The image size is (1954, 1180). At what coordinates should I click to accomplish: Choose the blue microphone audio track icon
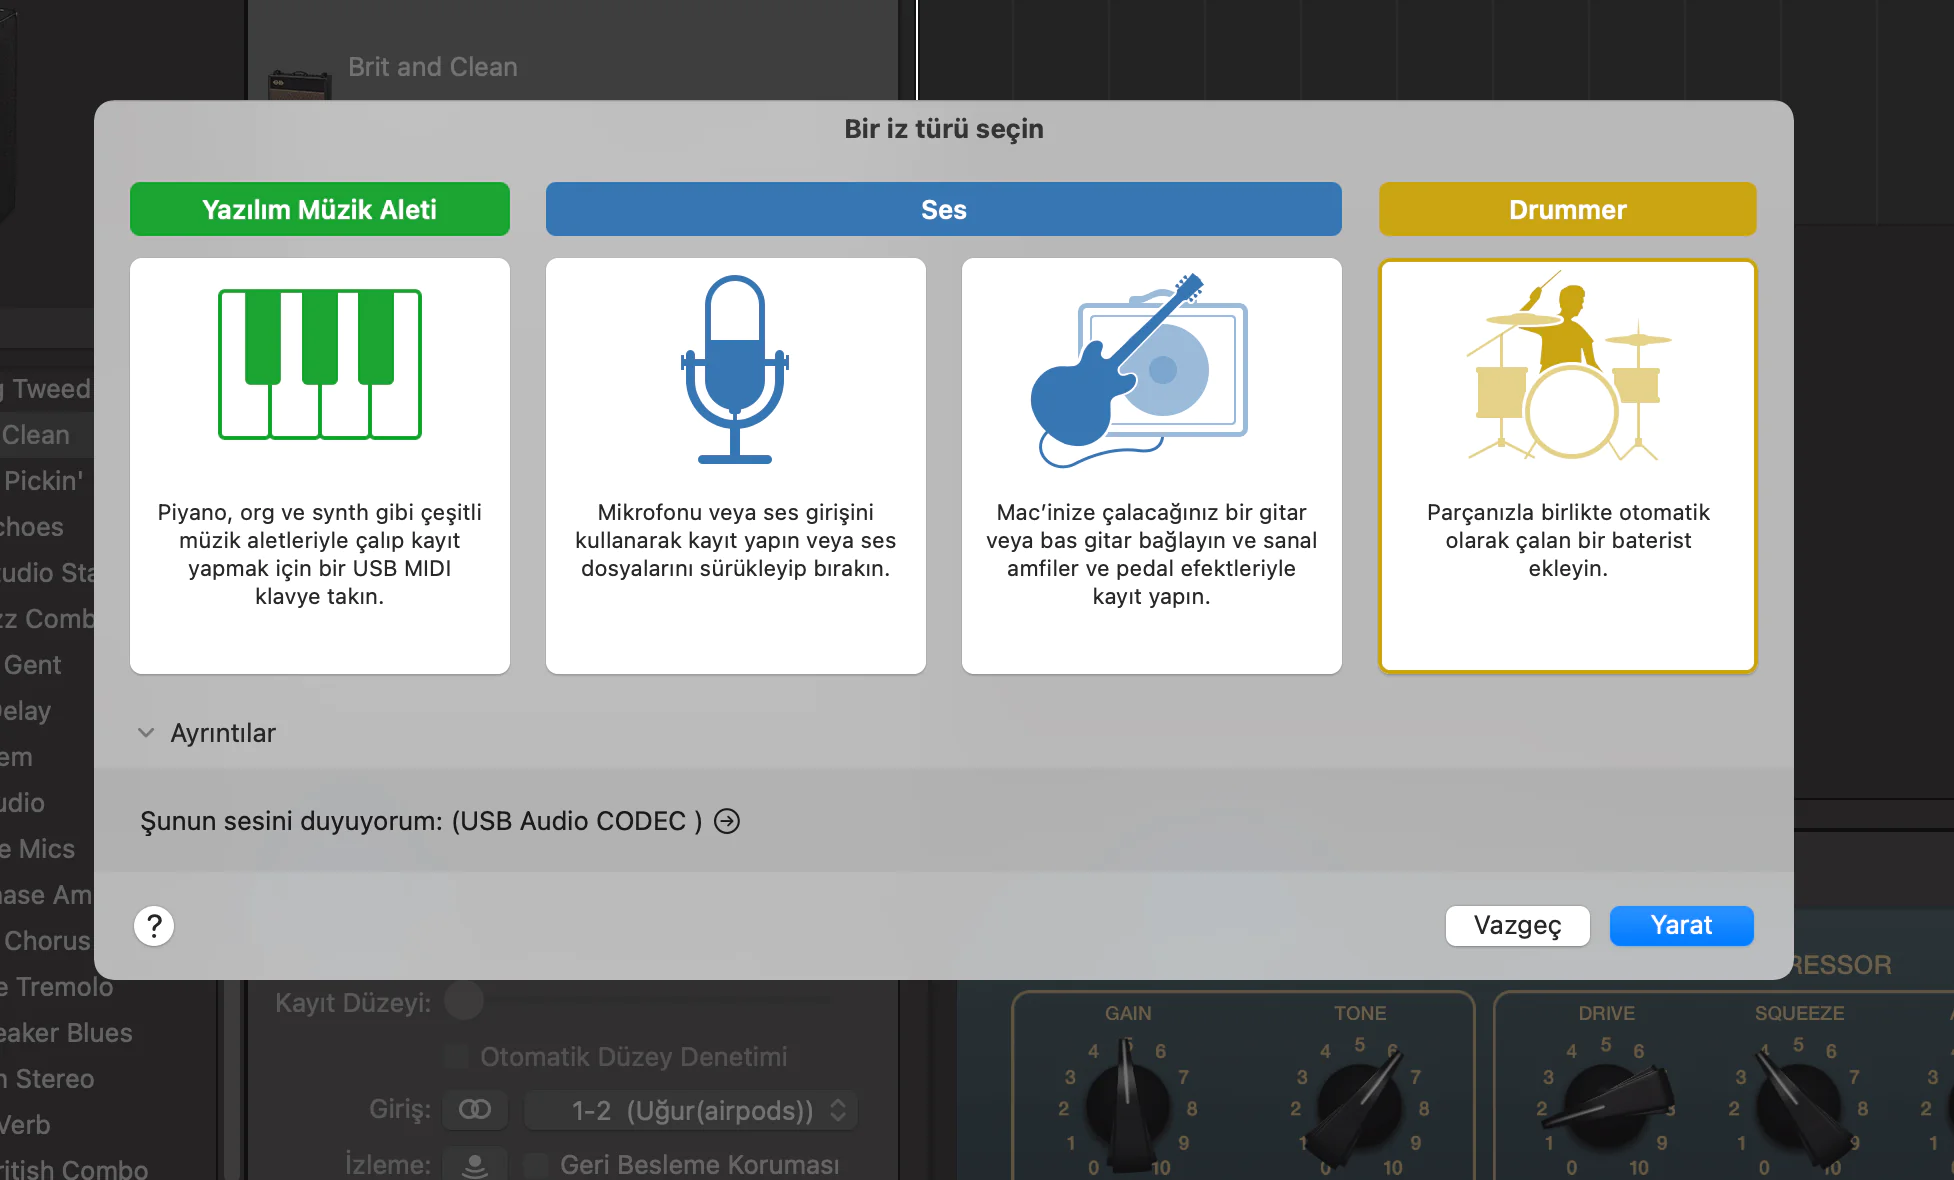click(x=735, y=369)
